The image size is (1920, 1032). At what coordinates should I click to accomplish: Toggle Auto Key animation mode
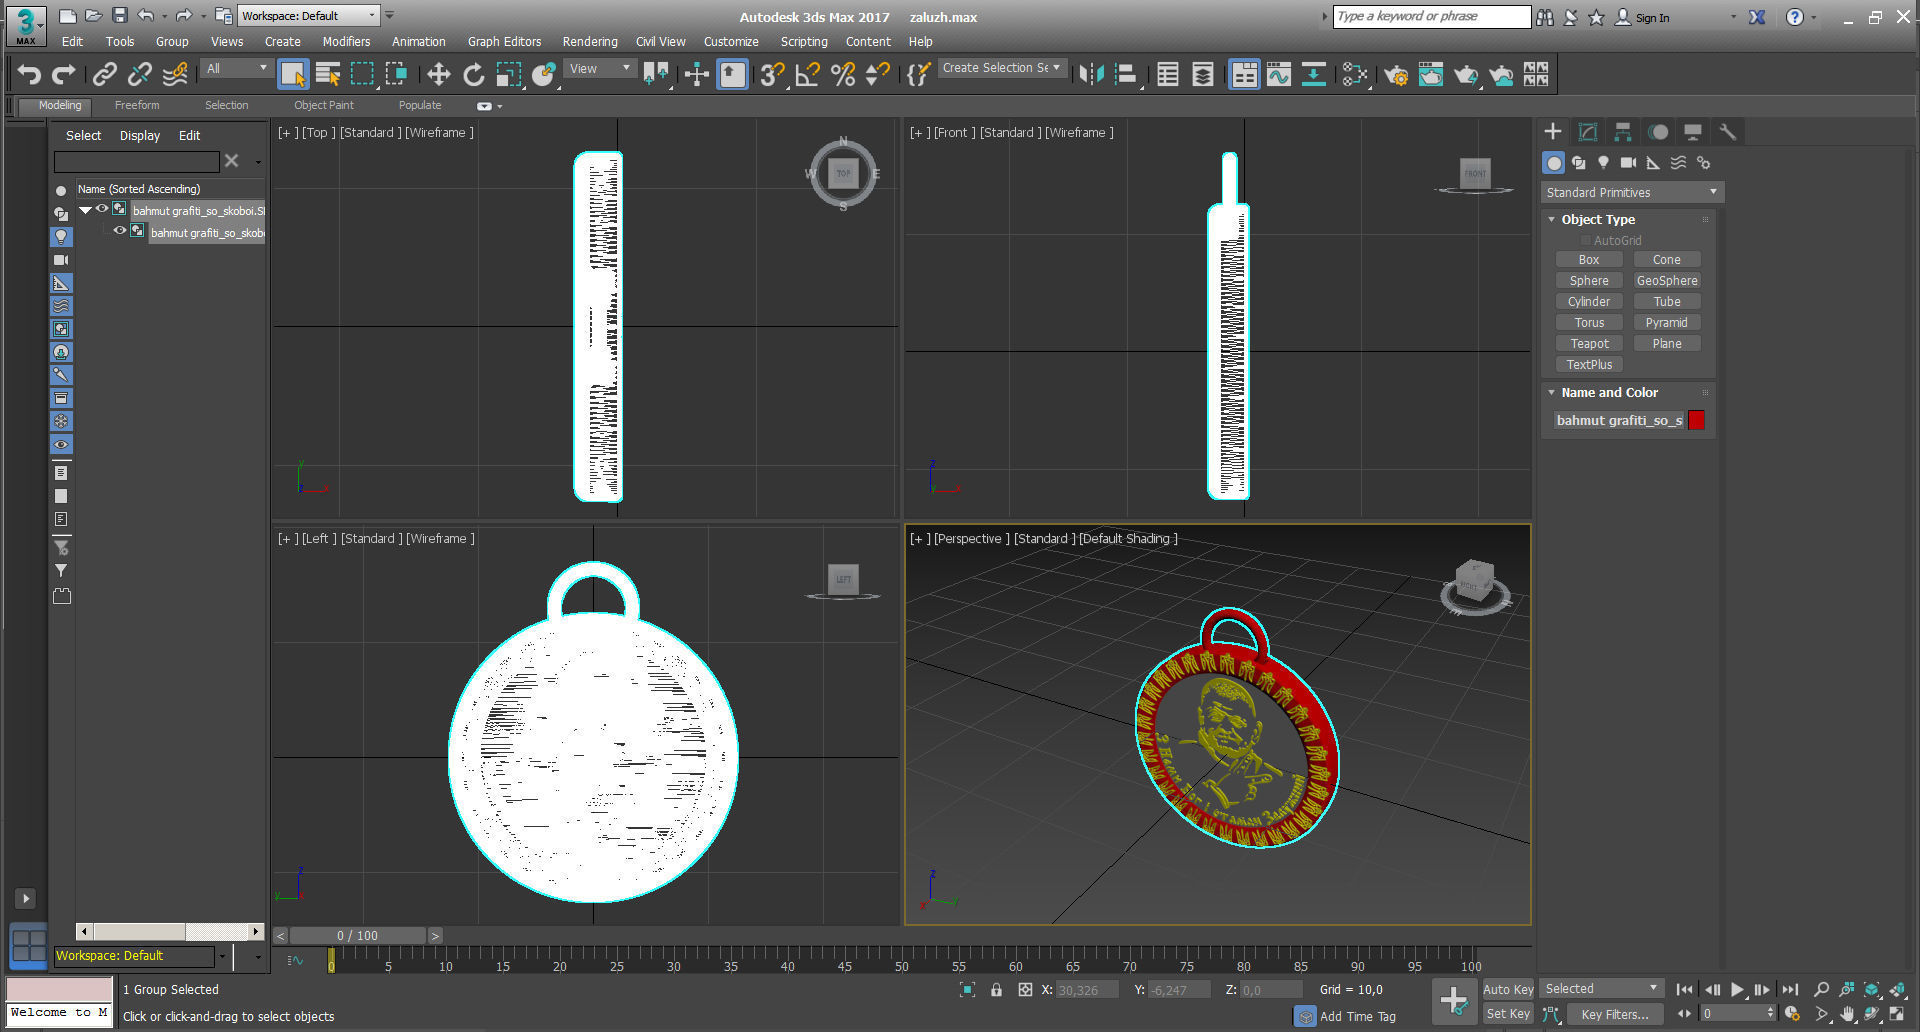(1508, 989)
